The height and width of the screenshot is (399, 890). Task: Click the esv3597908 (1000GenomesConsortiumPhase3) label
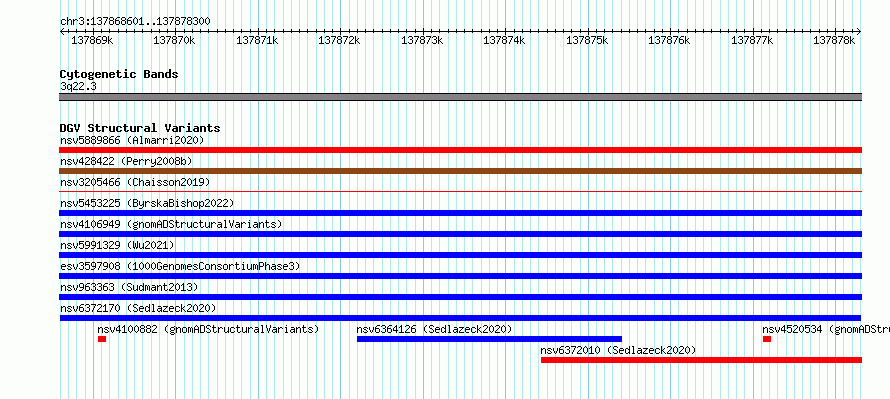[x=180, y=266]
